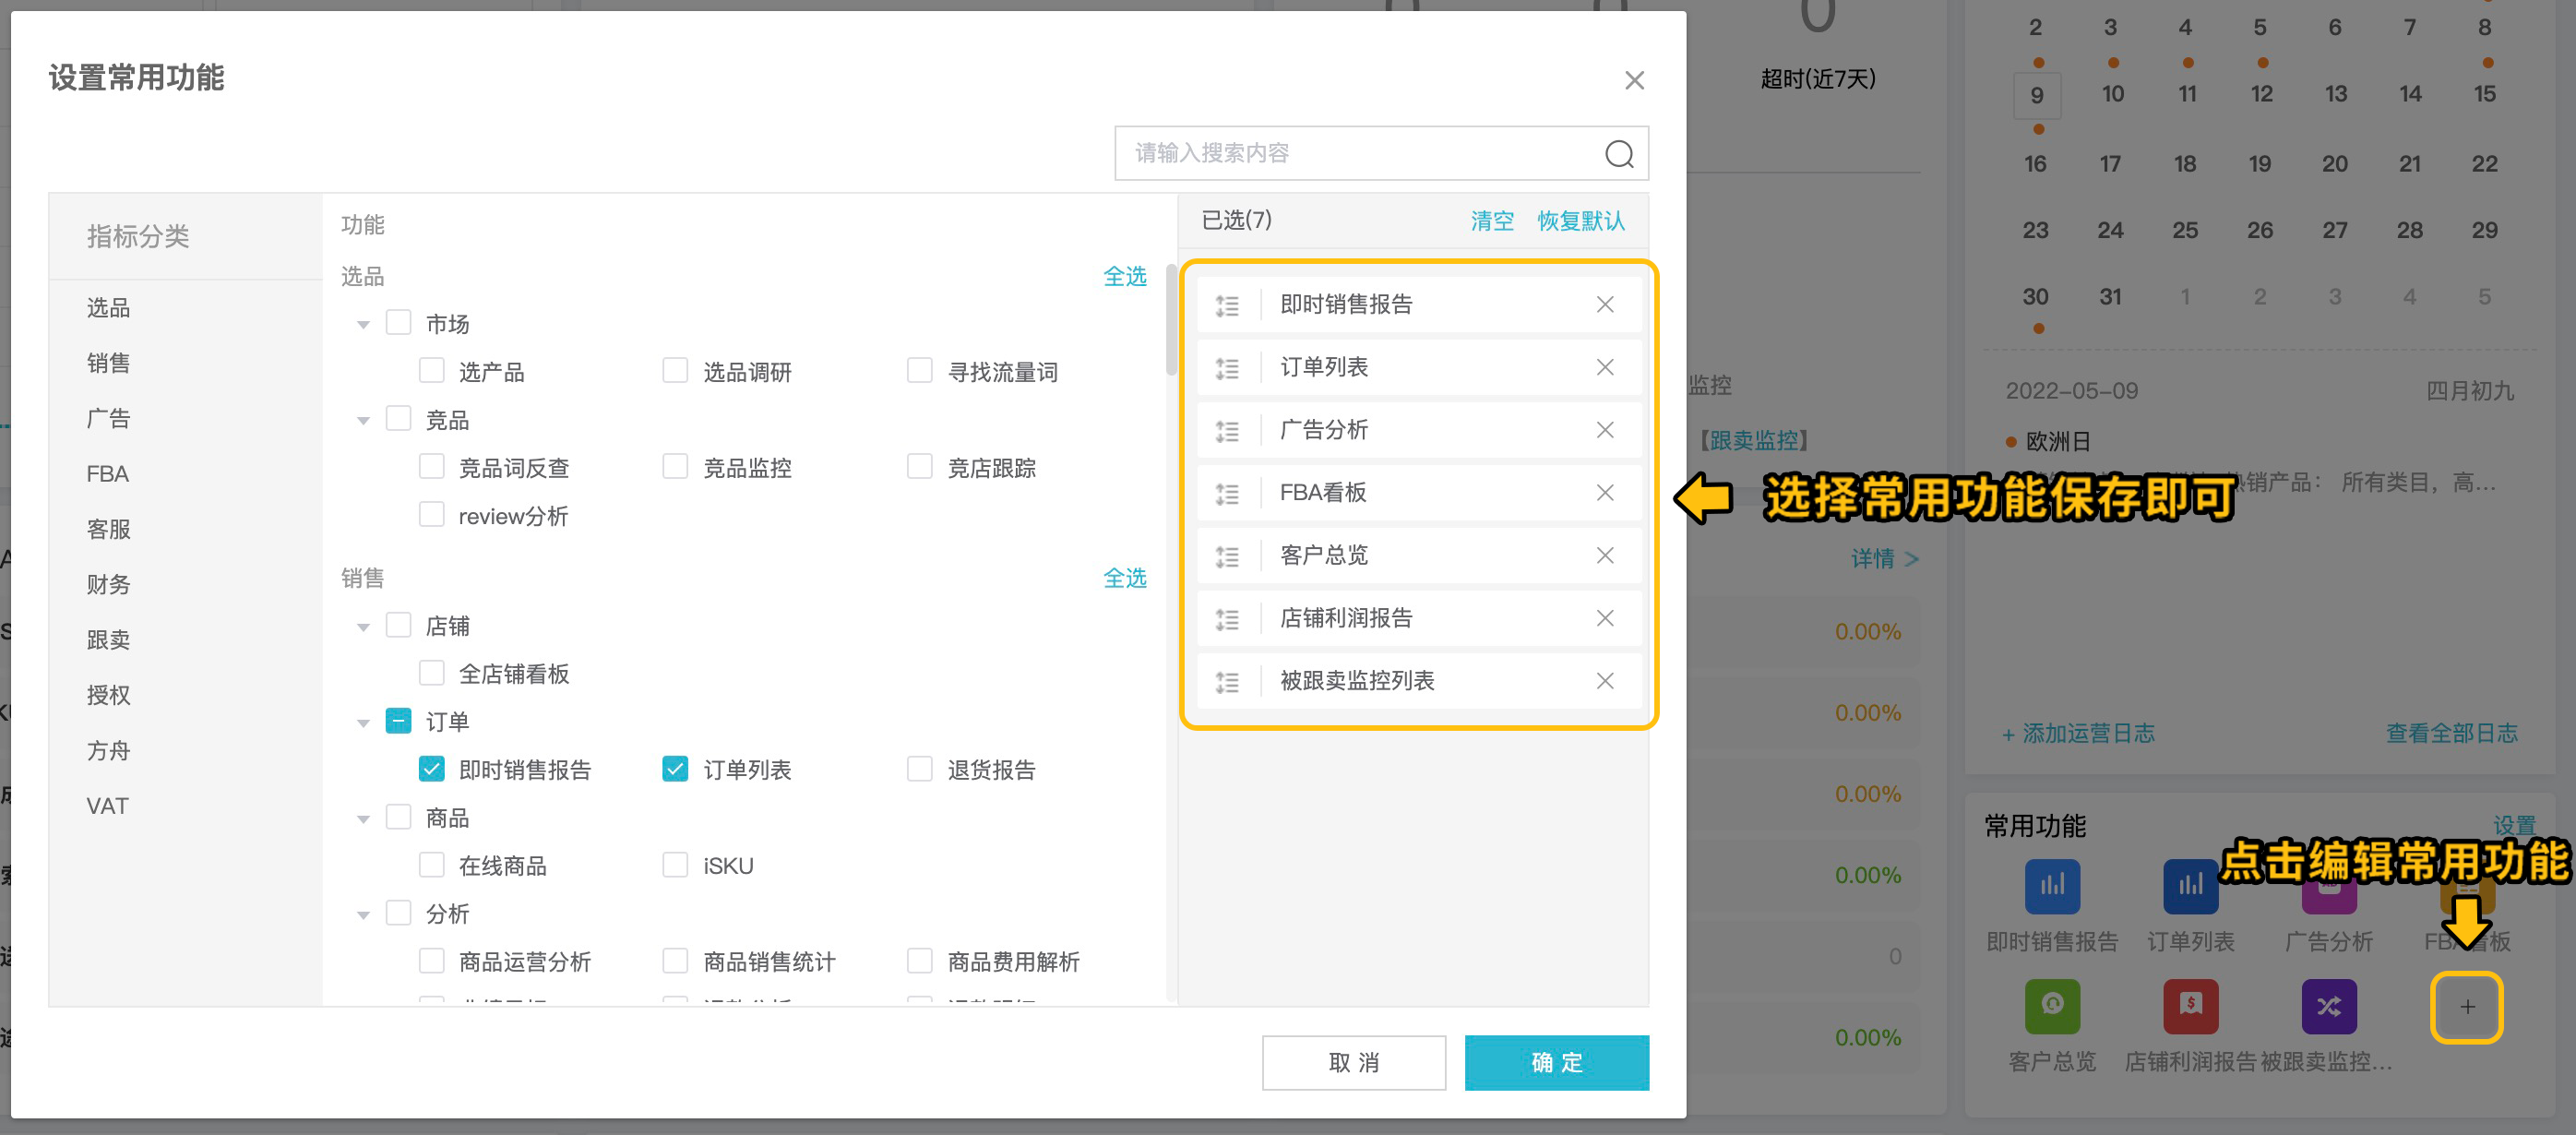Collapse the 店铺 tree group

[363, 627]
